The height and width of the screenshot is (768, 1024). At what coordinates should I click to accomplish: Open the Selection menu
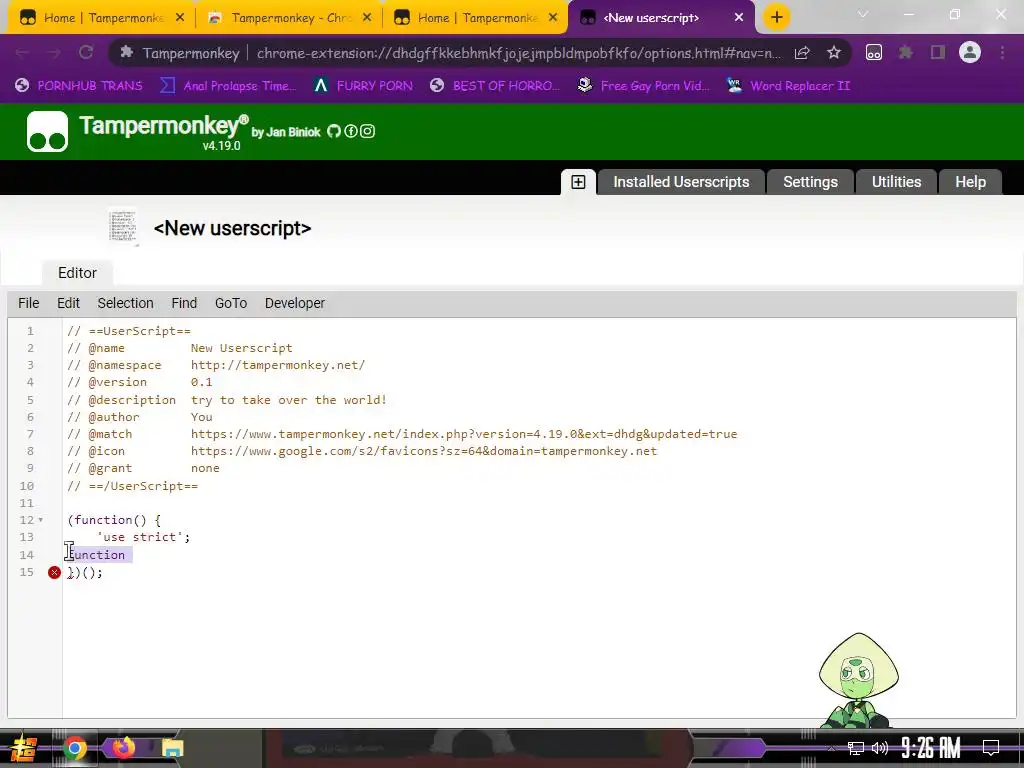pos(125,304)
